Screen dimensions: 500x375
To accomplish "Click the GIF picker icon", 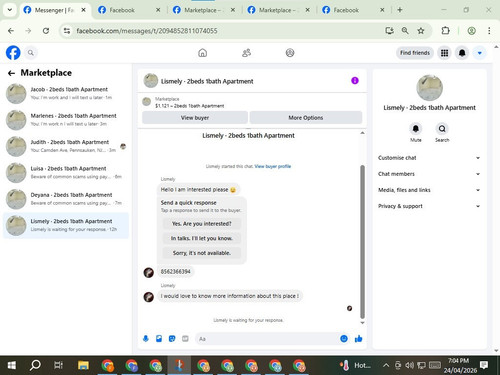I will 185,339.
